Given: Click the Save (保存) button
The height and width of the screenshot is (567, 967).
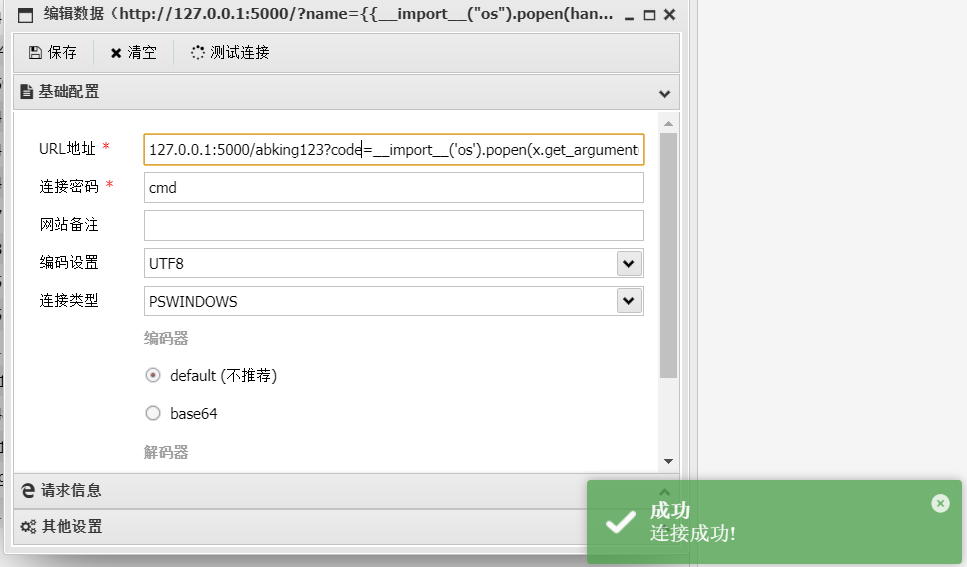Looking at the screenshot, I should coord(53,52).
